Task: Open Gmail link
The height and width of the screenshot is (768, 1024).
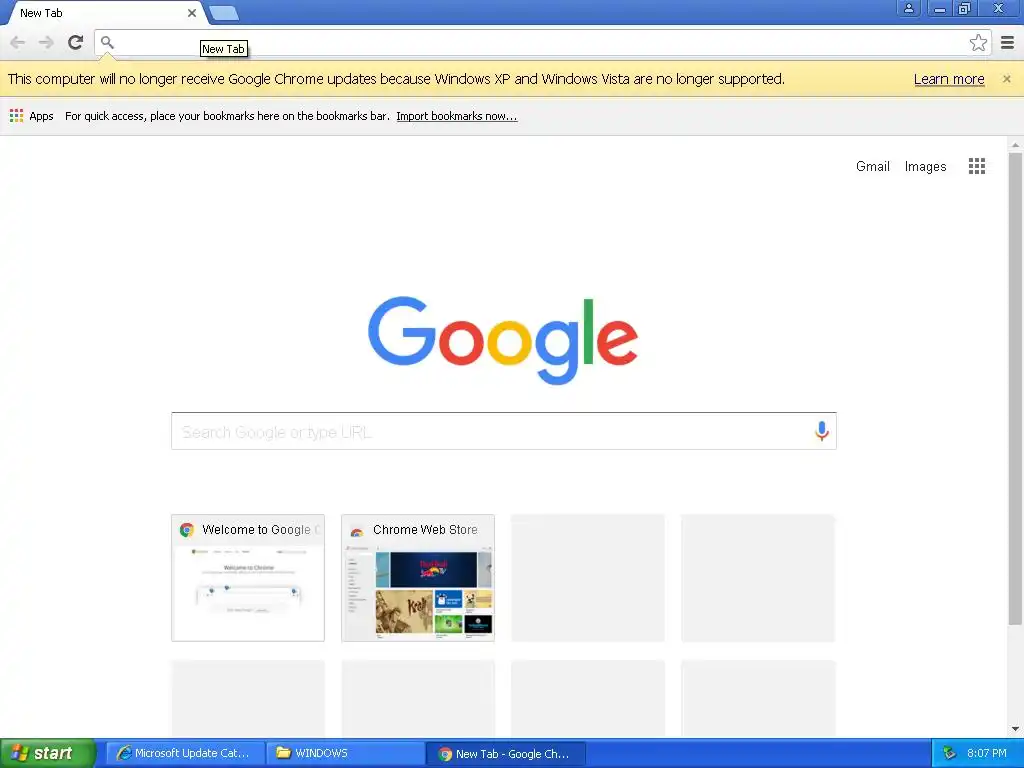Action: point(872,167)
